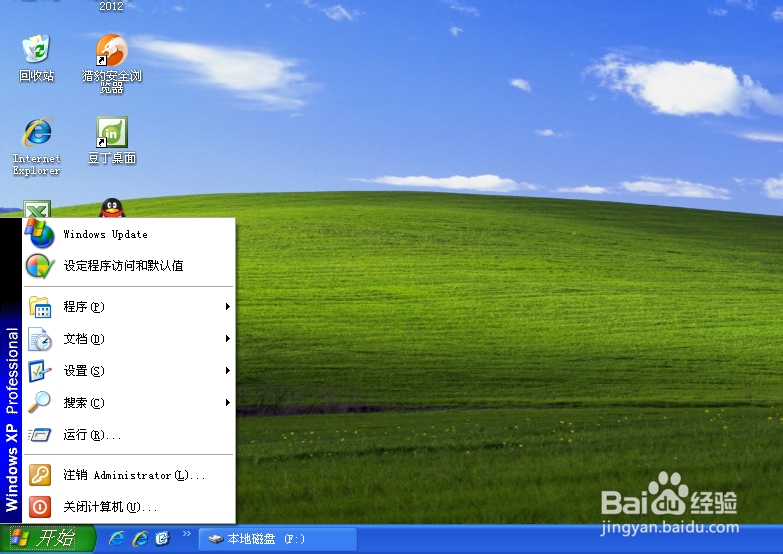Image resolution: width=783 pixels, height=554 pixels.
Task: Open the 回收站 recycle bin desktop icon
Action: 36,56
